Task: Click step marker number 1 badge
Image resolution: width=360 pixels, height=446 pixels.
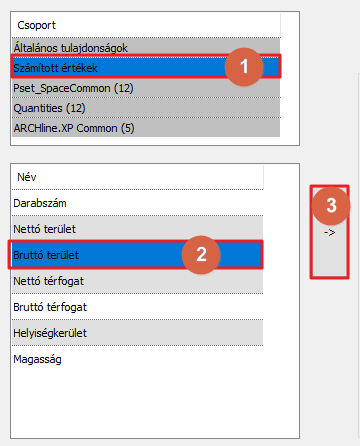Action: pos(244,66)
